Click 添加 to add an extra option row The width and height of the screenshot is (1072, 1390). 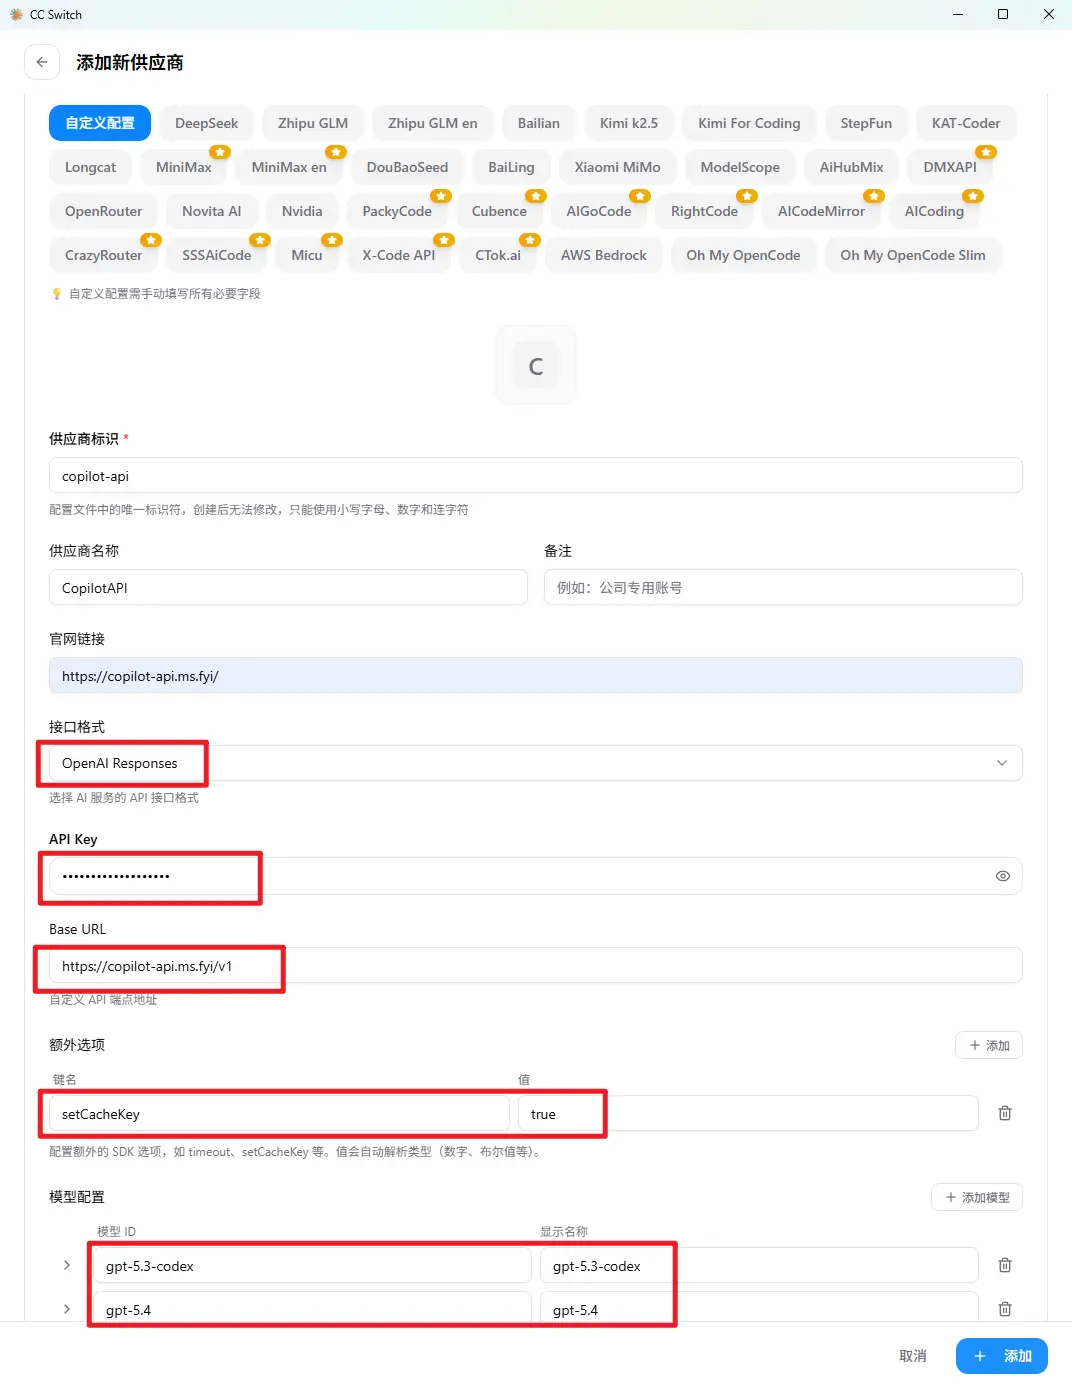(988, 1045)
